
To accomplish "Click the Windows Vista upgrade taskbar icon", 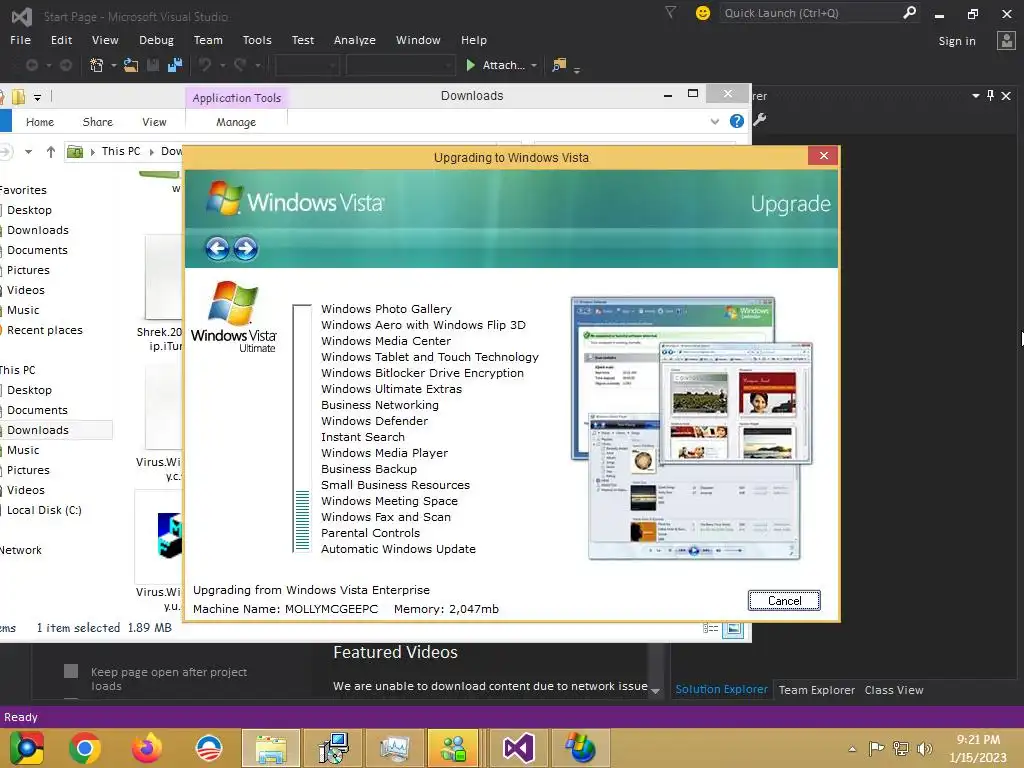I will pos(580,748).
